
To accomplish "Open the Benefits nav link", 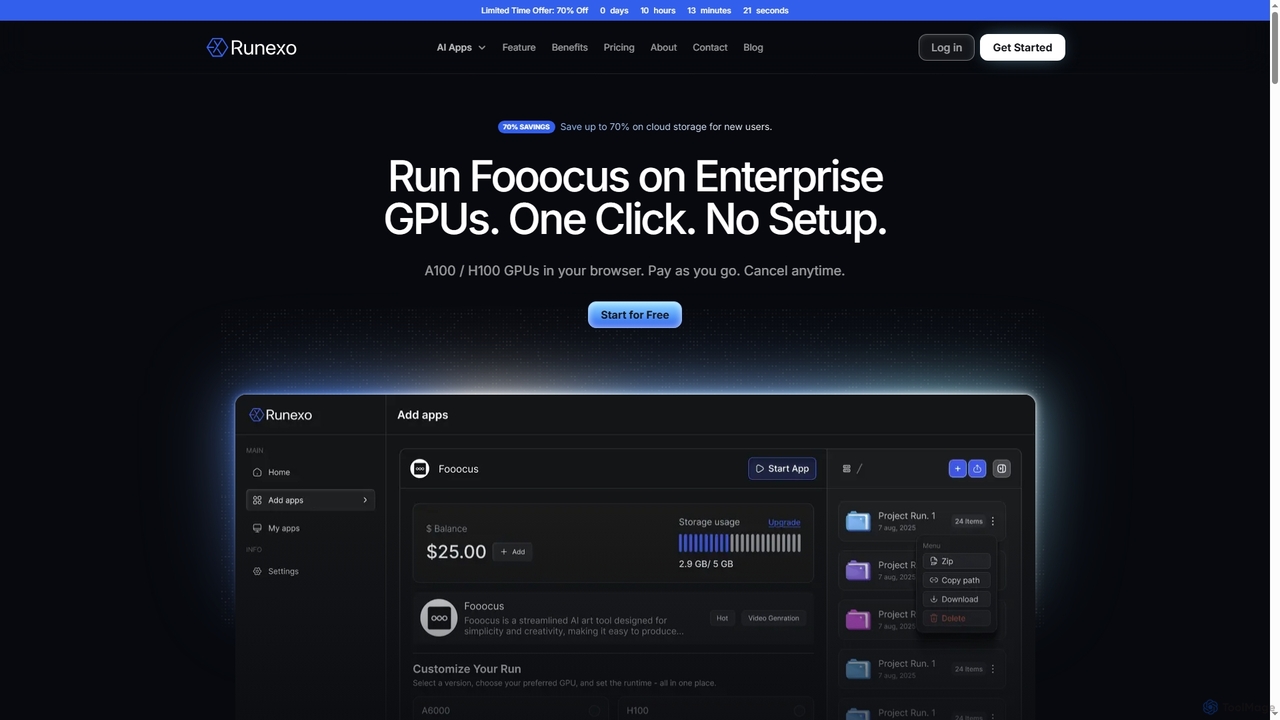I will pyautogui.click(x=570, y=47).
